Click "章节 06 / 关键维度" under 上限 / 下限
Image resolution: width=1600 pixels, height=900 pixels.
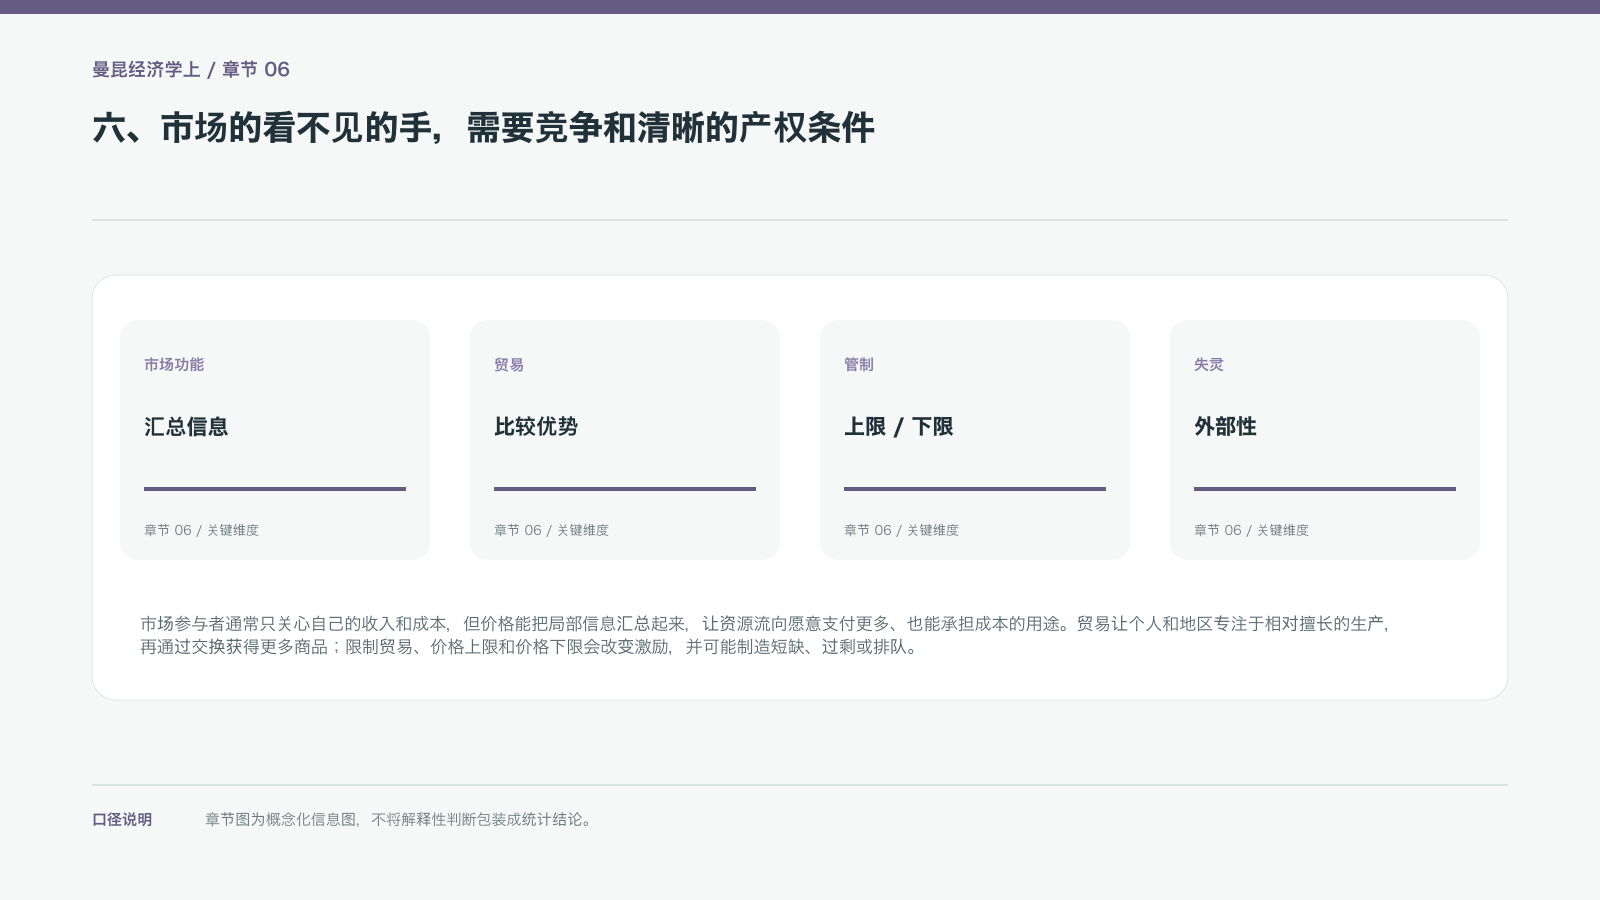coord(901,530)
